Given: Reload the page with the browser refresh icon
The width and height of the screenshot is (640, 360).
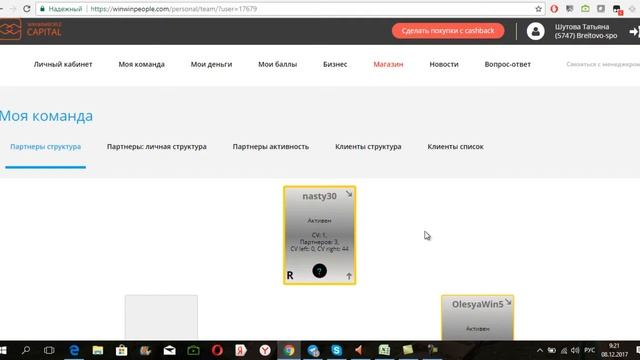Looking at the screenshot, I should click(27, 9).
